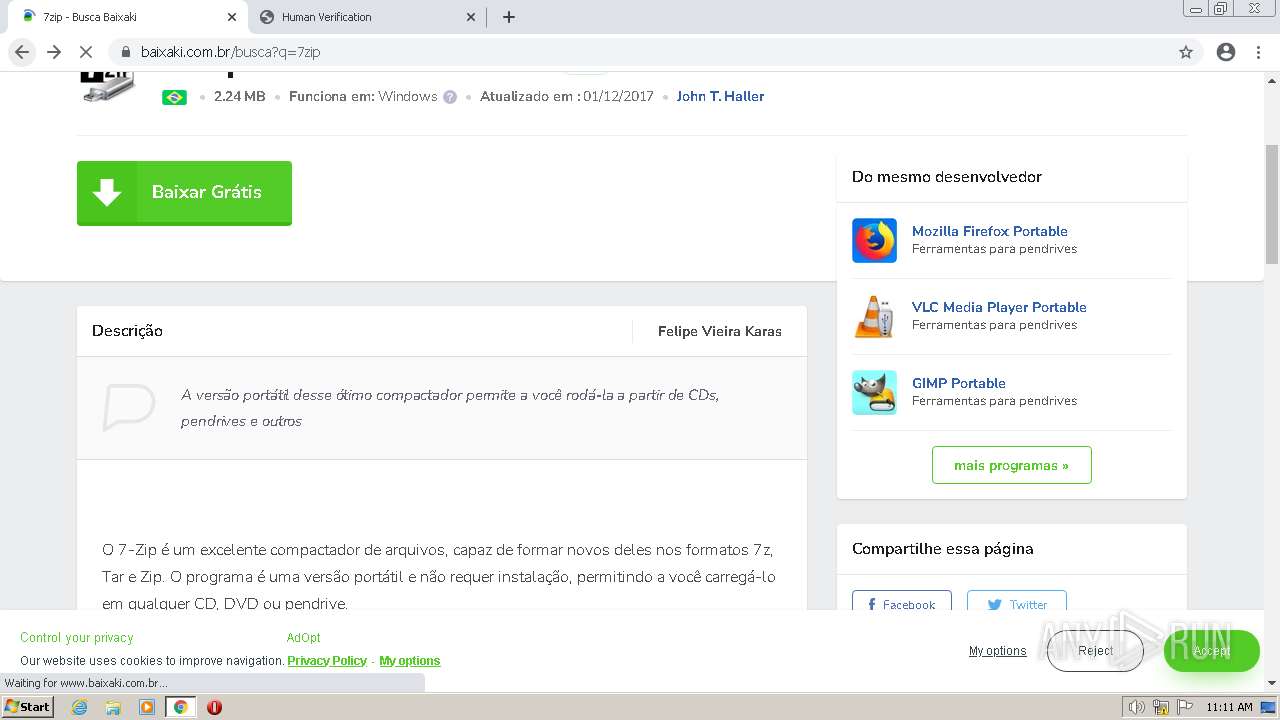Accept cookies with the green Accept button
Image resolution: width=1280 pixels, height=720 pixels.
coord(1211,651)
